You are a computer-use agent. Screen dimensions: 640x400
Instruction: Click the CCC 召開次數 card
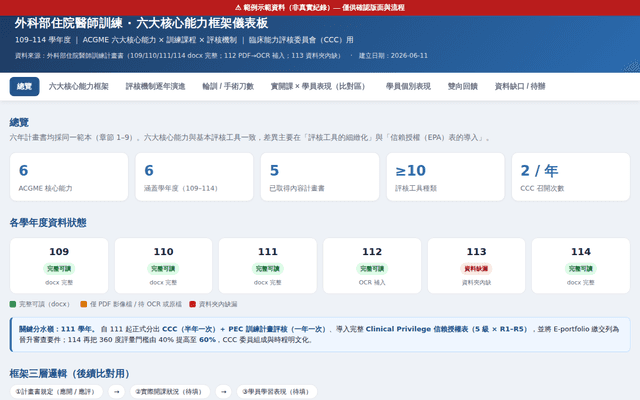[x=571, y=177]
